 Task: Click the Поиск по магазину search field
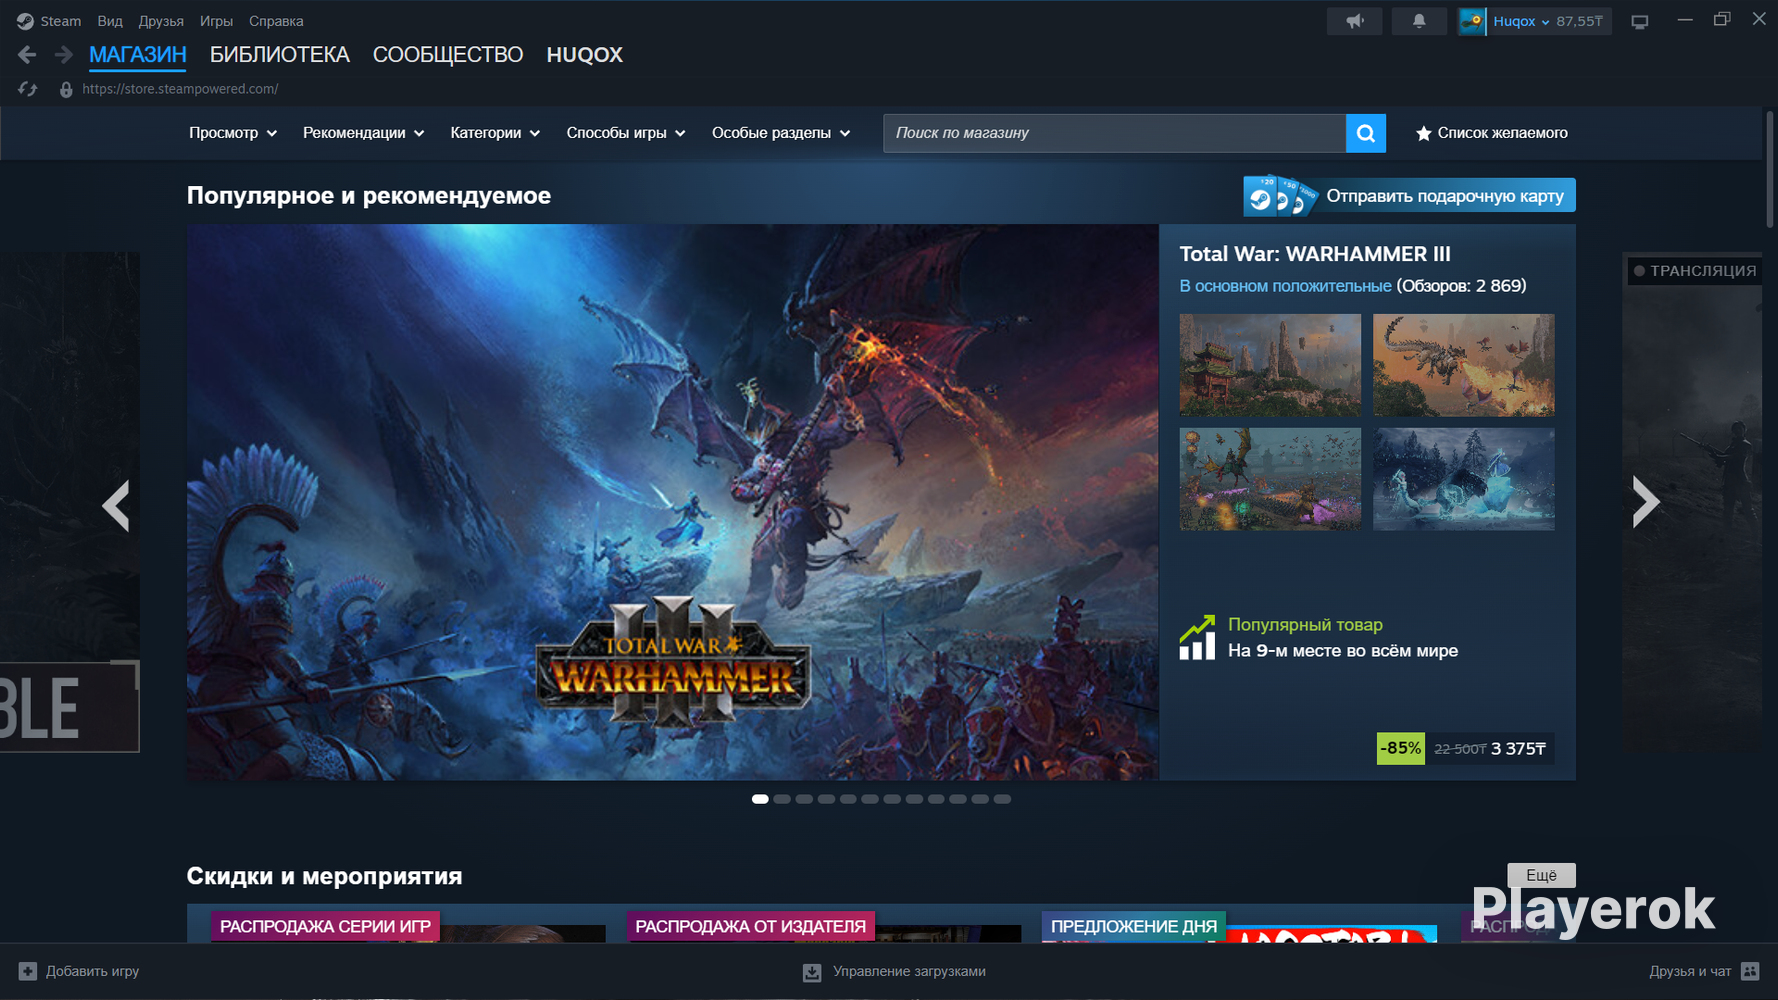(x=1114, y=133)
